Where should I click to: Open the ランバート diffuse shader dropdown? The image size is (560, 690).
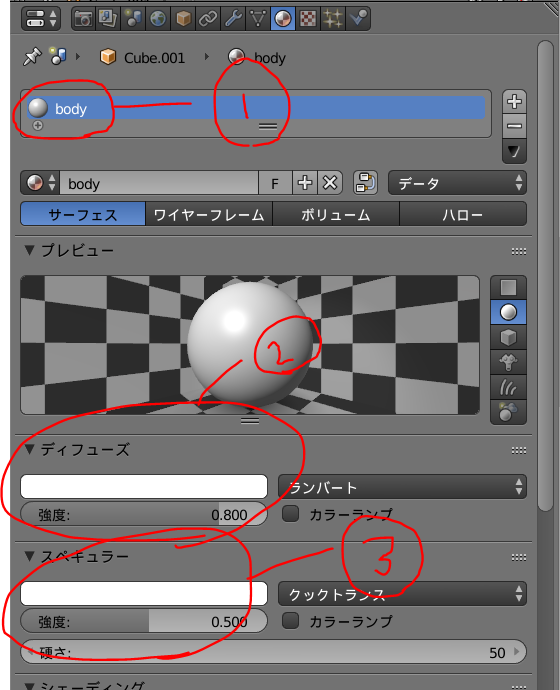(402, 486)
